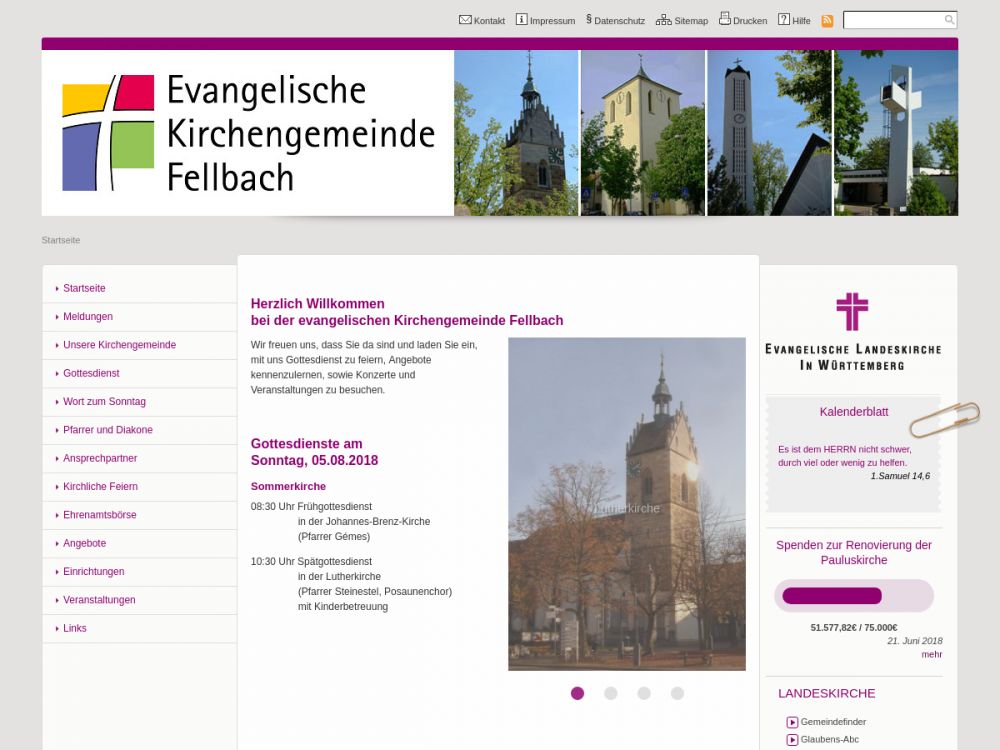1000x750 pixels.
Task: Select the fourth slideshow dot
Action: pyautogui.click(x=677, y=693)
